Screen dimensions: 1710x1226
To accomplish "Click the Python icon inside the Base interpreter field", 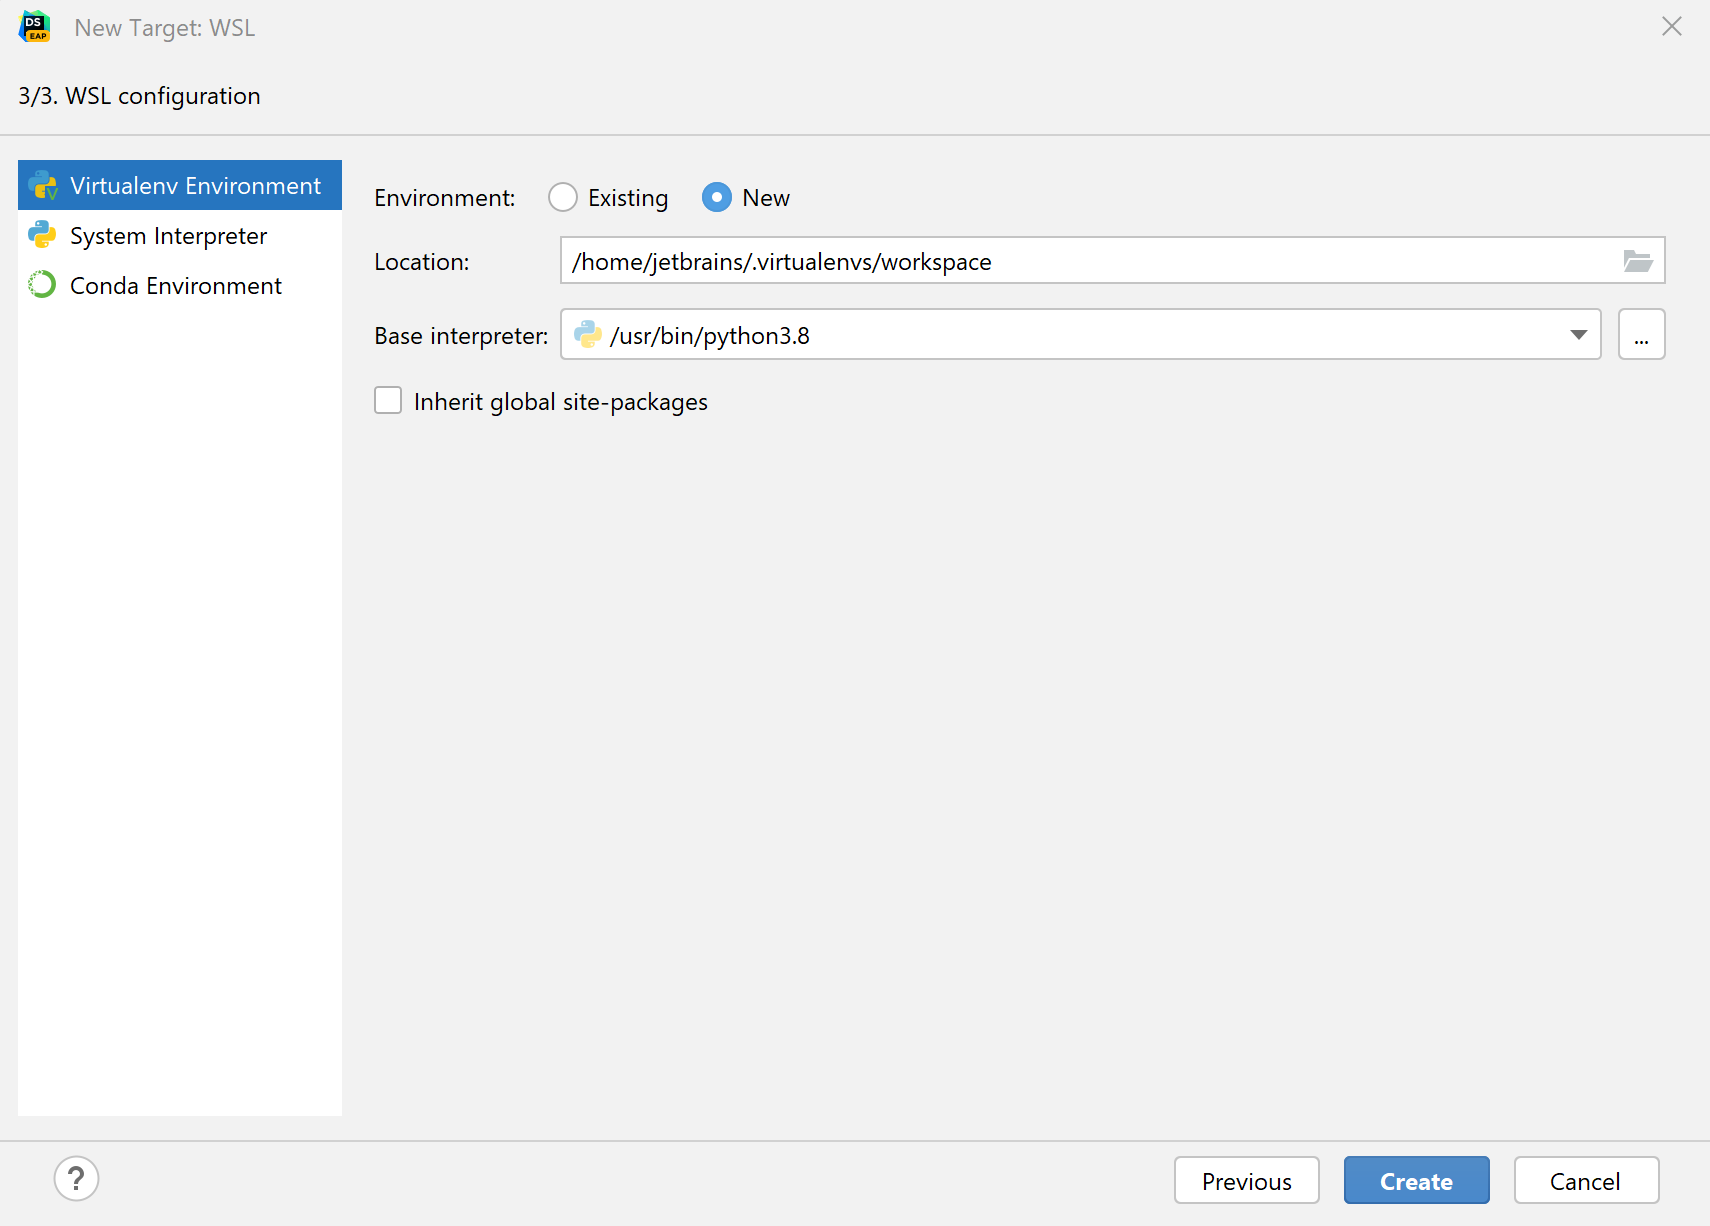I will [x=588, y=335].
